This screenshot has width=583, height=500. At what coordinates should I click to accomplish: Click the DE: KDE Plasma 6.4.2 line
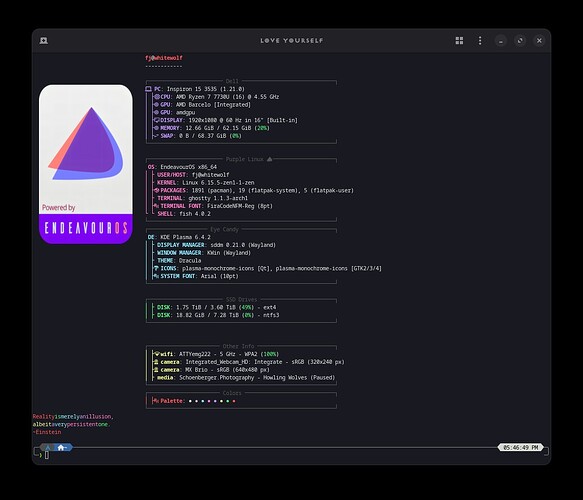(x=179, y=237)
